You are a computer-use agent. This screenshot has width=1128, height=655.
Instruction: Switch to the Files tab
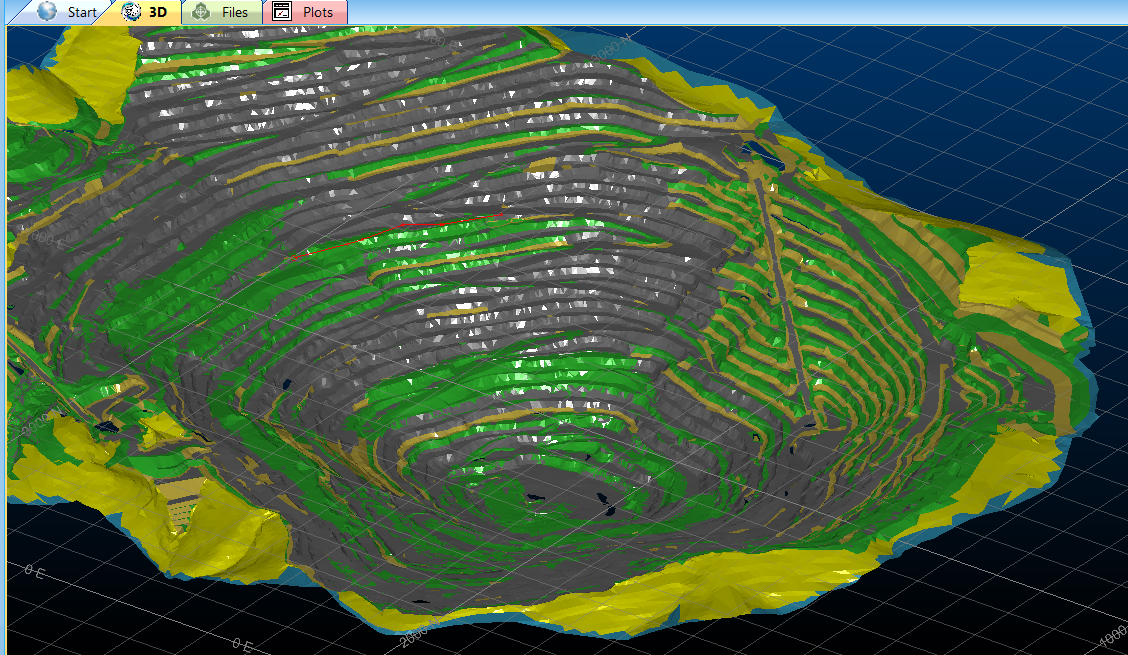pos(226,12)
